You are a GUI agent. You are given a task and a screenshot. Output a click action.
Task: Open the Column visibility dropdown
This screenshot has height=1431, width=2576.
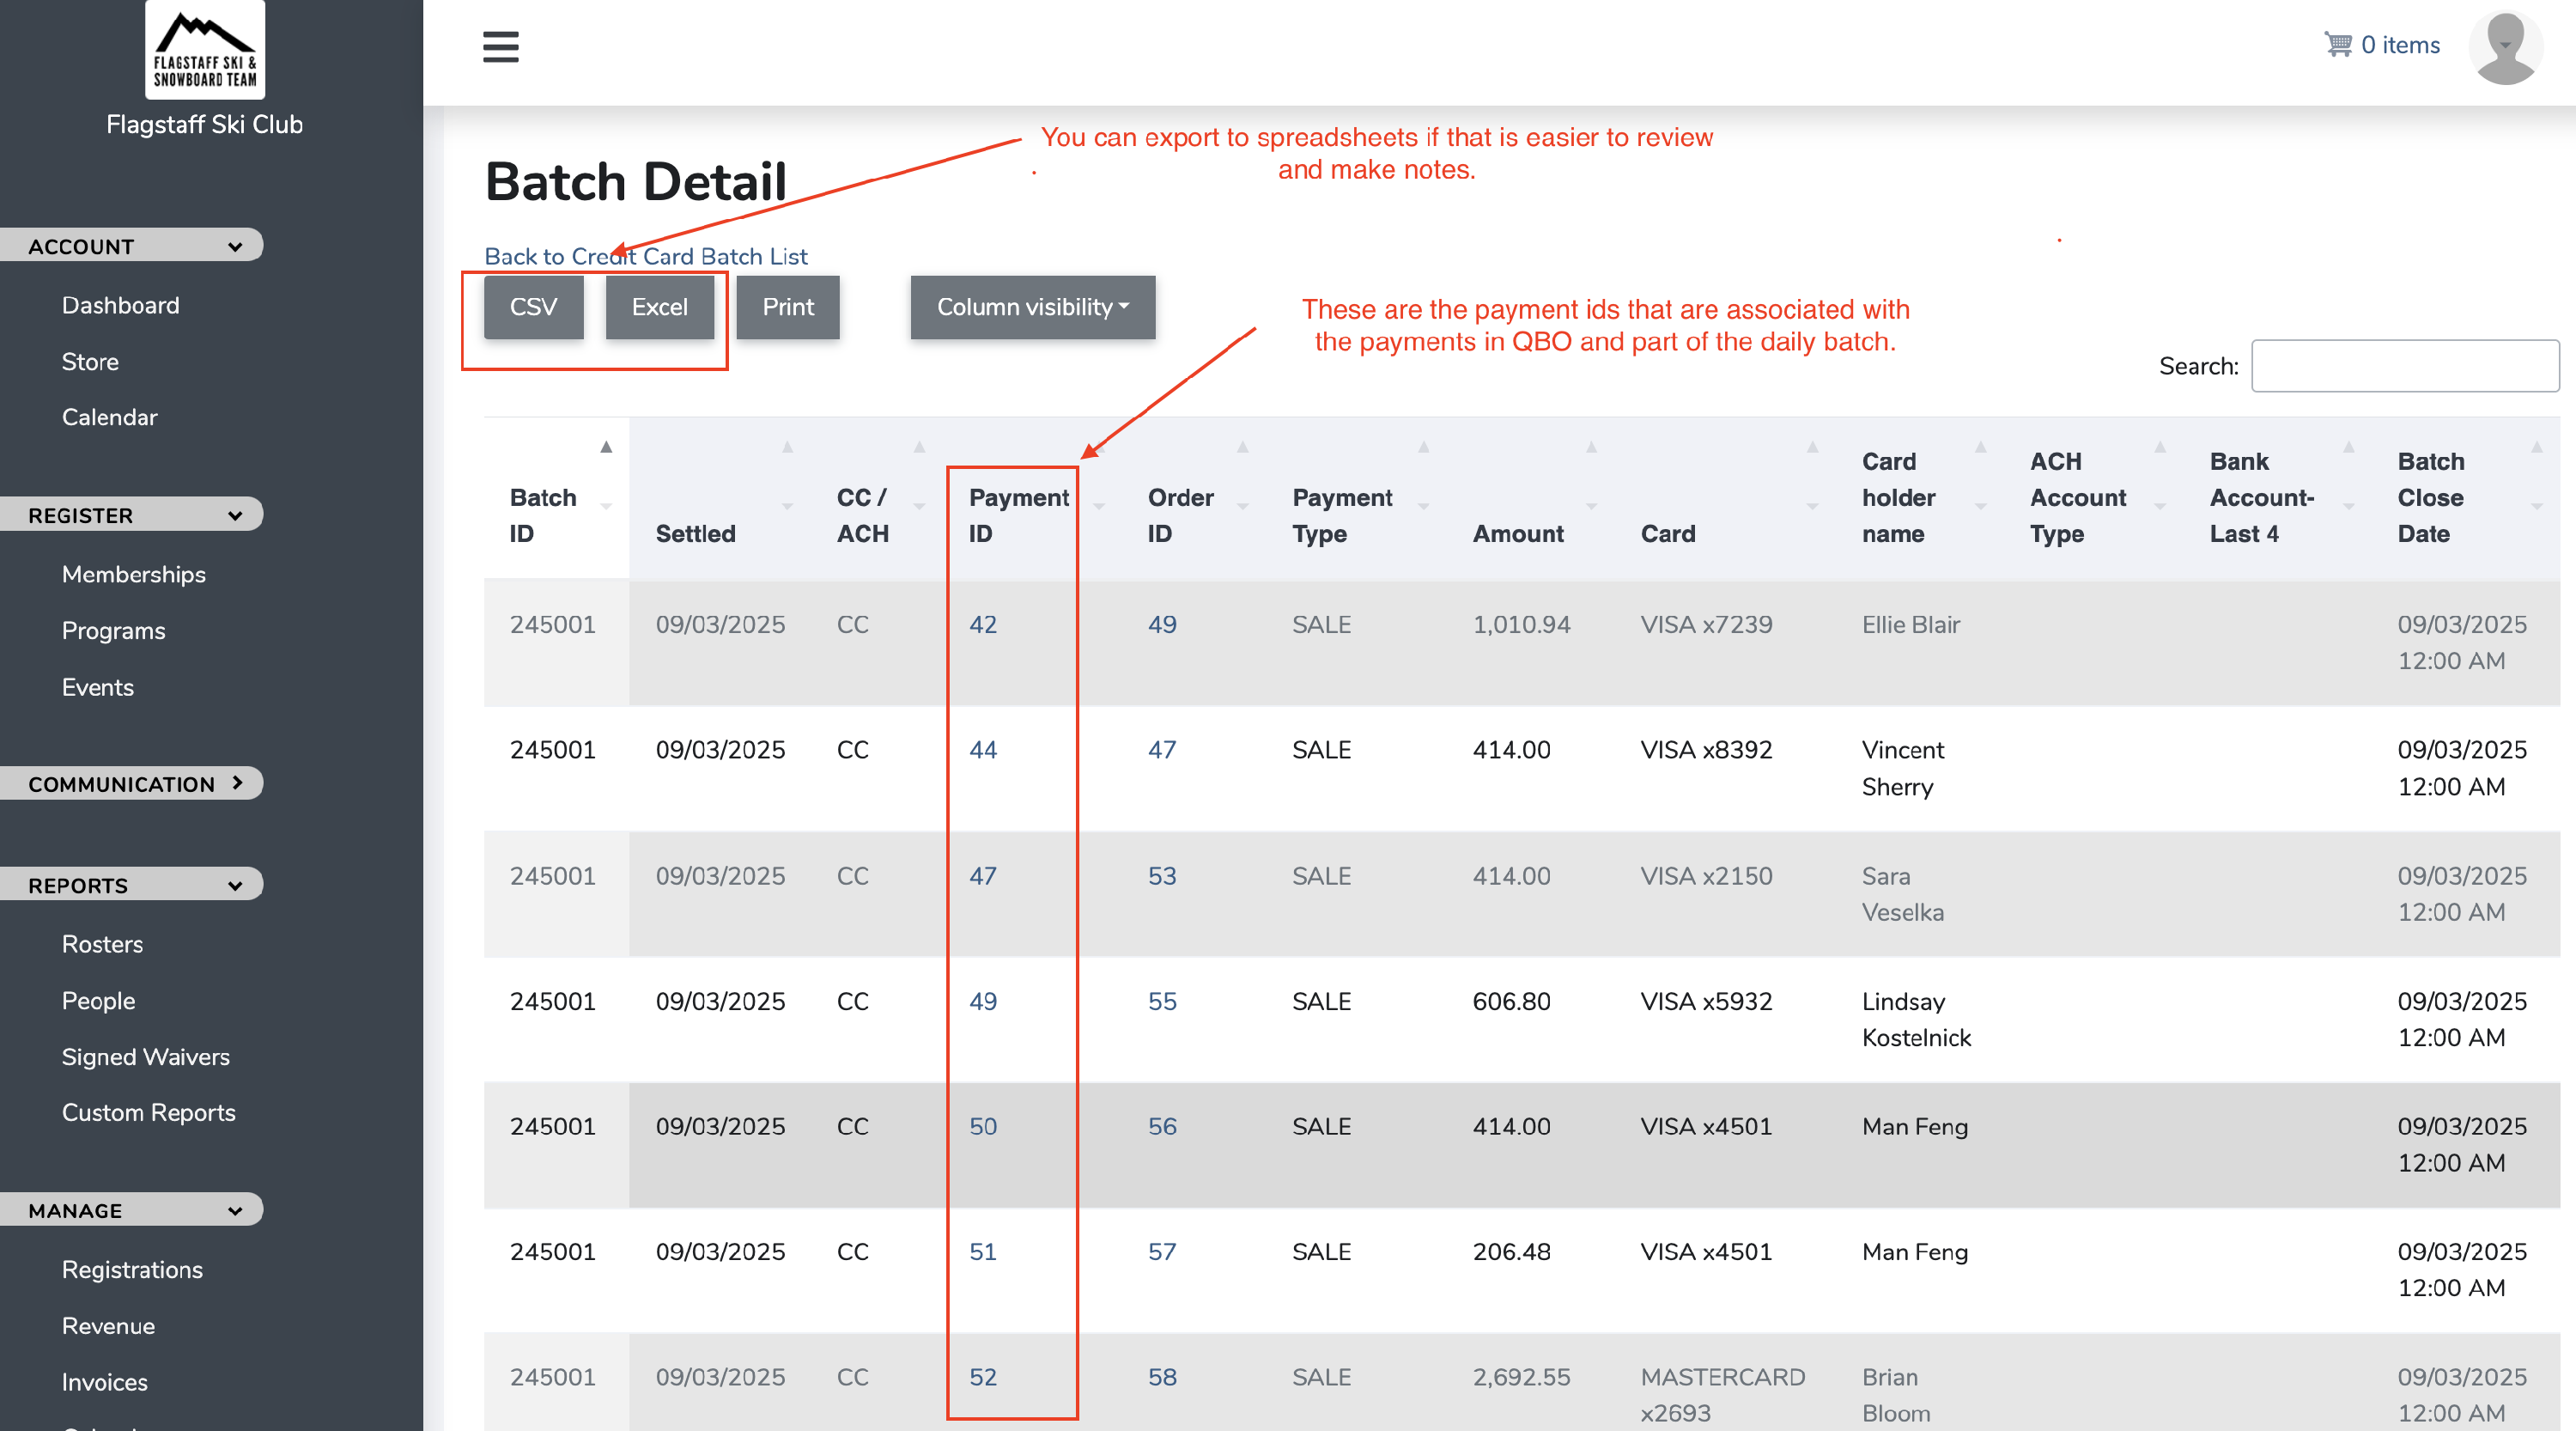(x=1032, y=307)
